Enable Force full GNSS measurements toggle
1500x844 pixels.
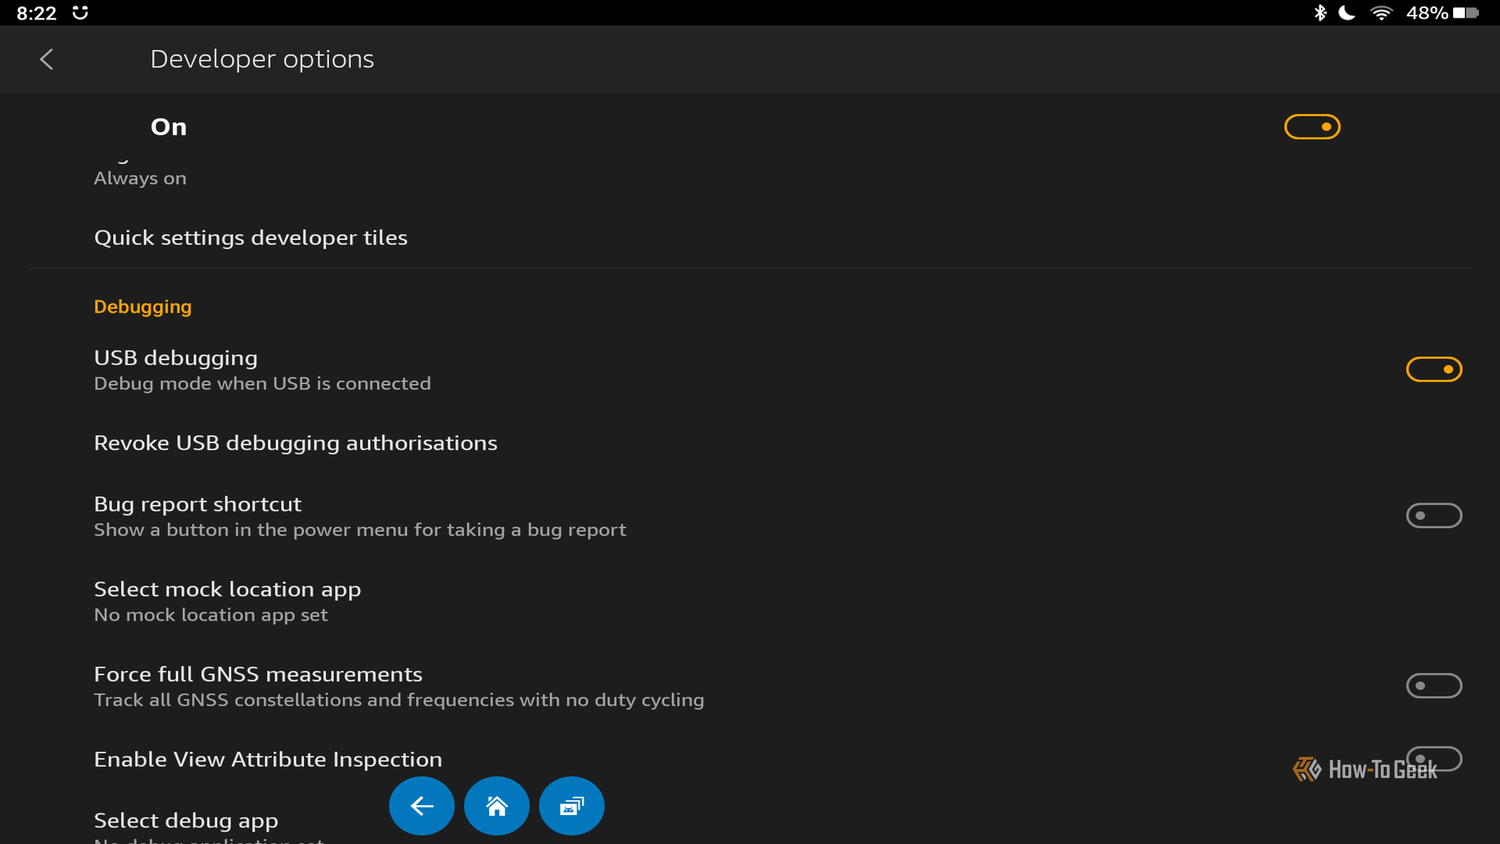1434,685
